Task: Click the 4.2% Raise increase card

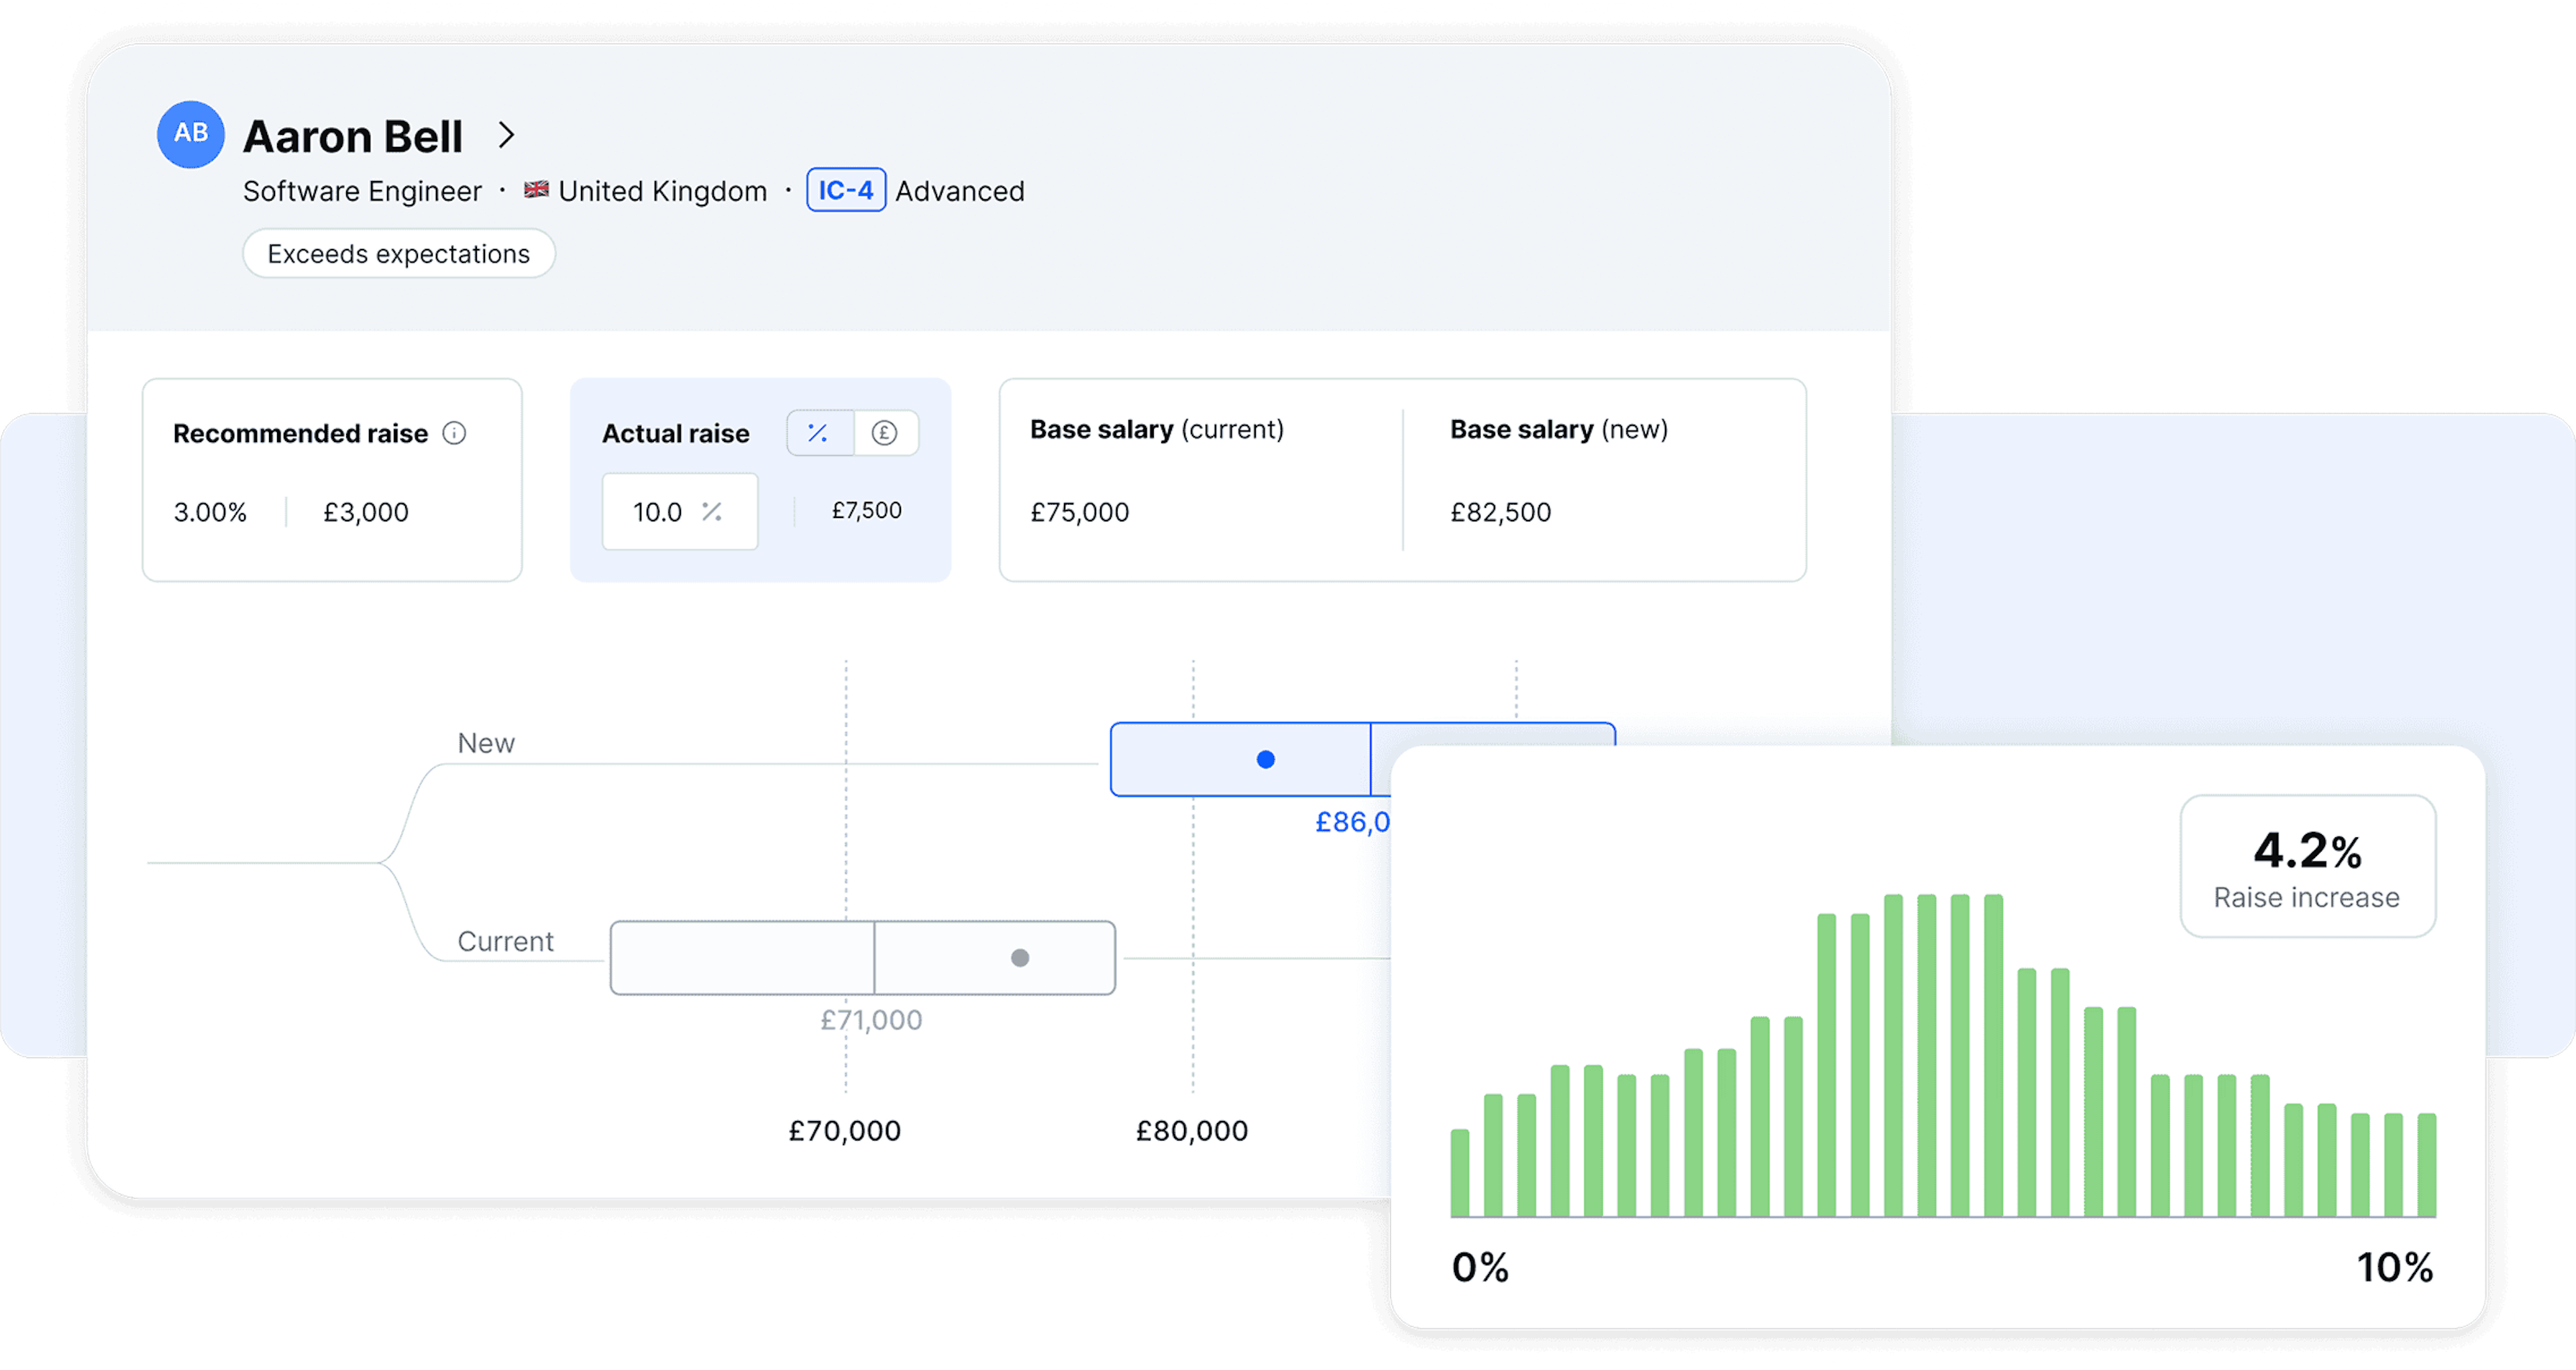Action: (2306, 866)
